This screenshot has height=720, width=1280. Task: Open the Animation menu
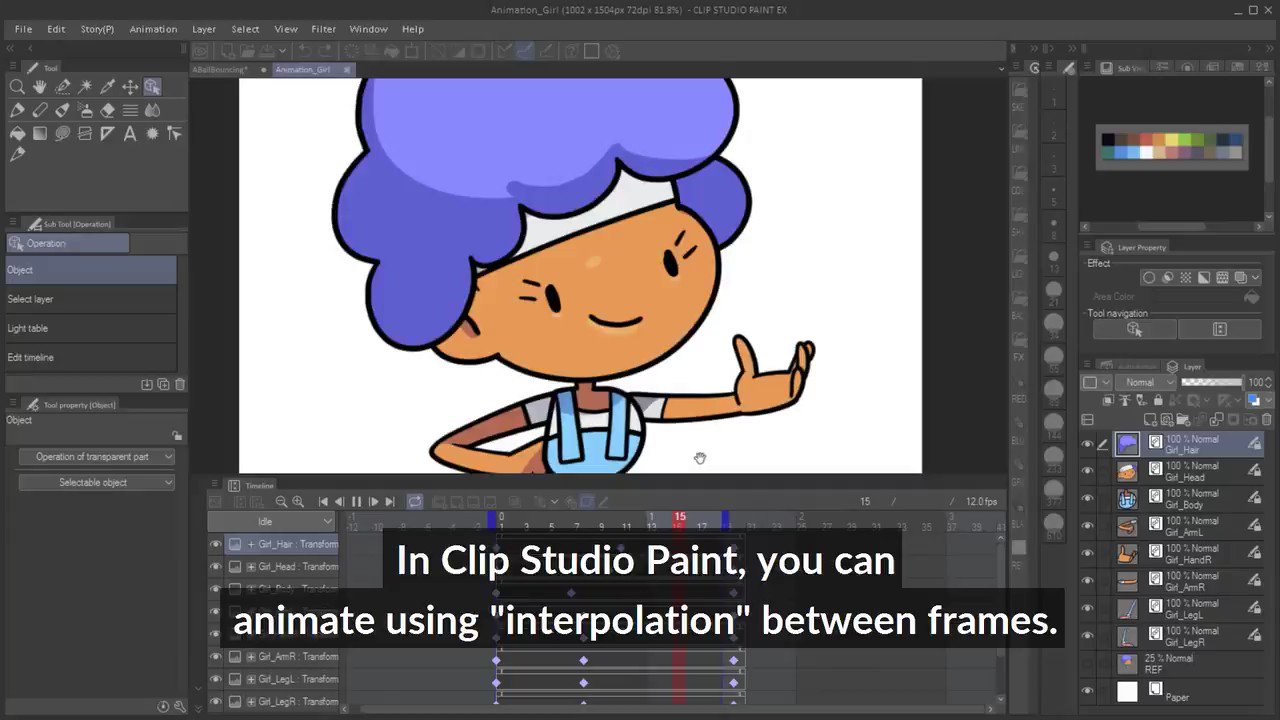(x=153, y=29)
